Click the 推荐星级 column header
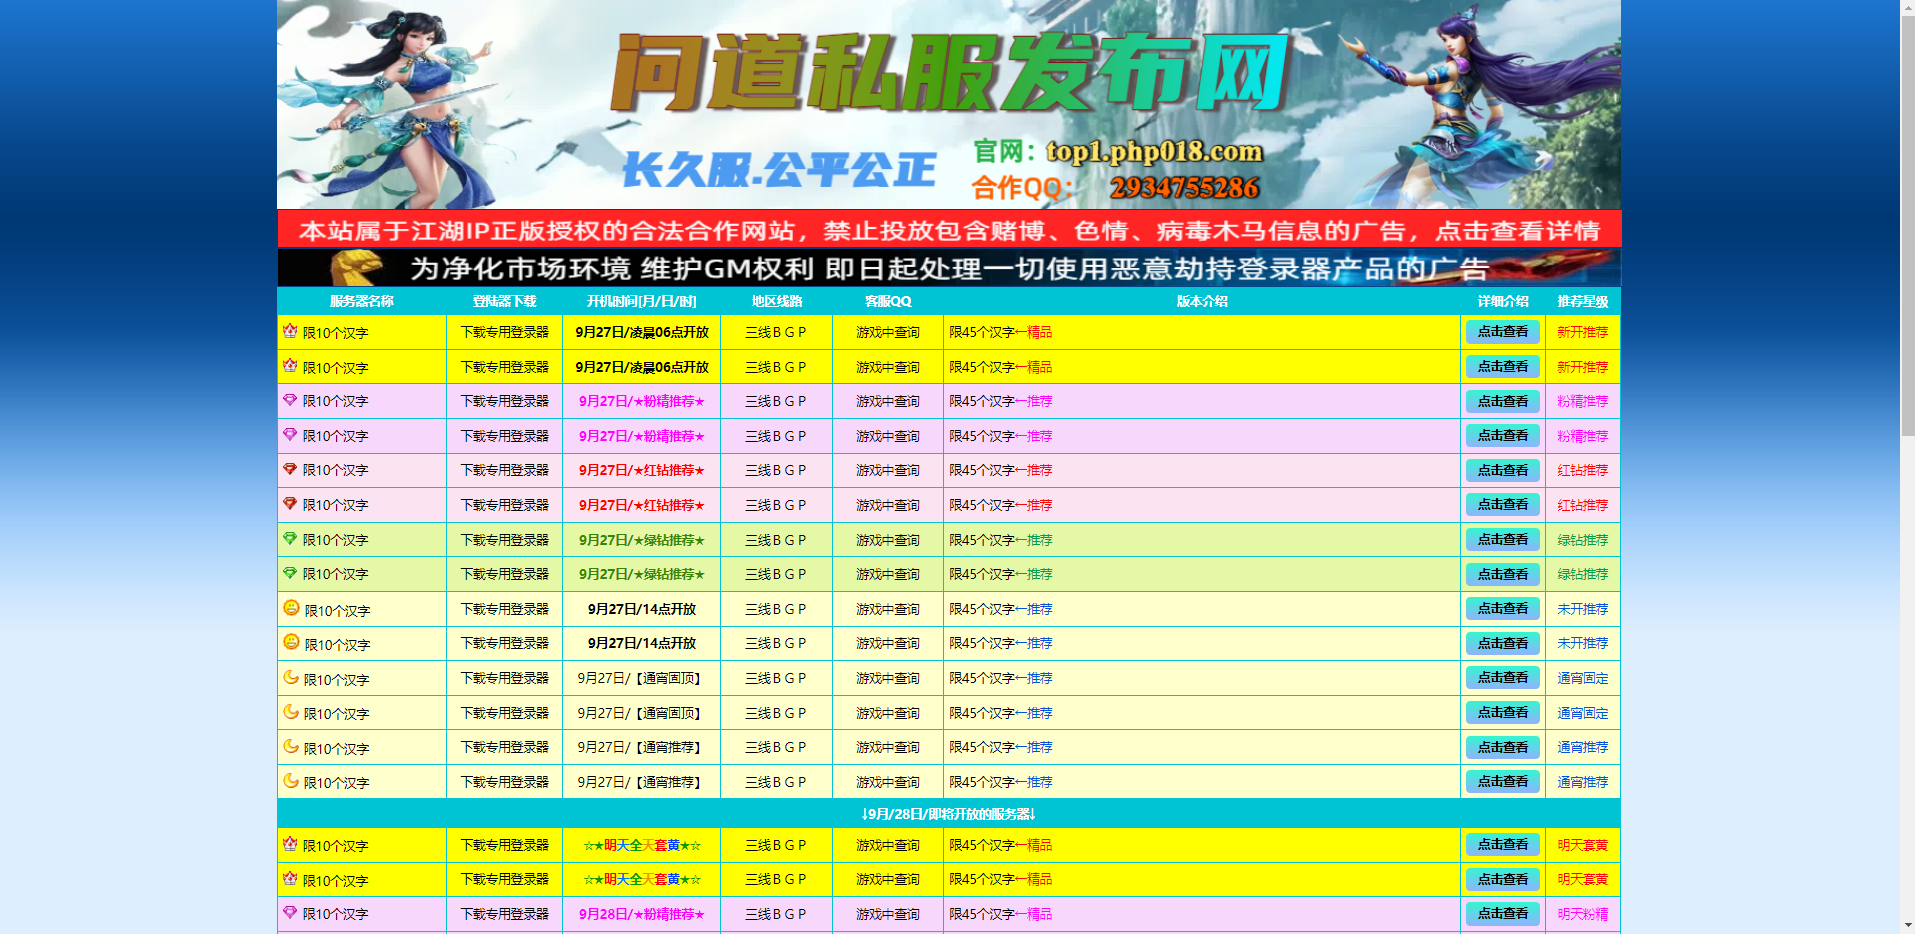Screen dimensions: 1915x935 point(1583,301)
